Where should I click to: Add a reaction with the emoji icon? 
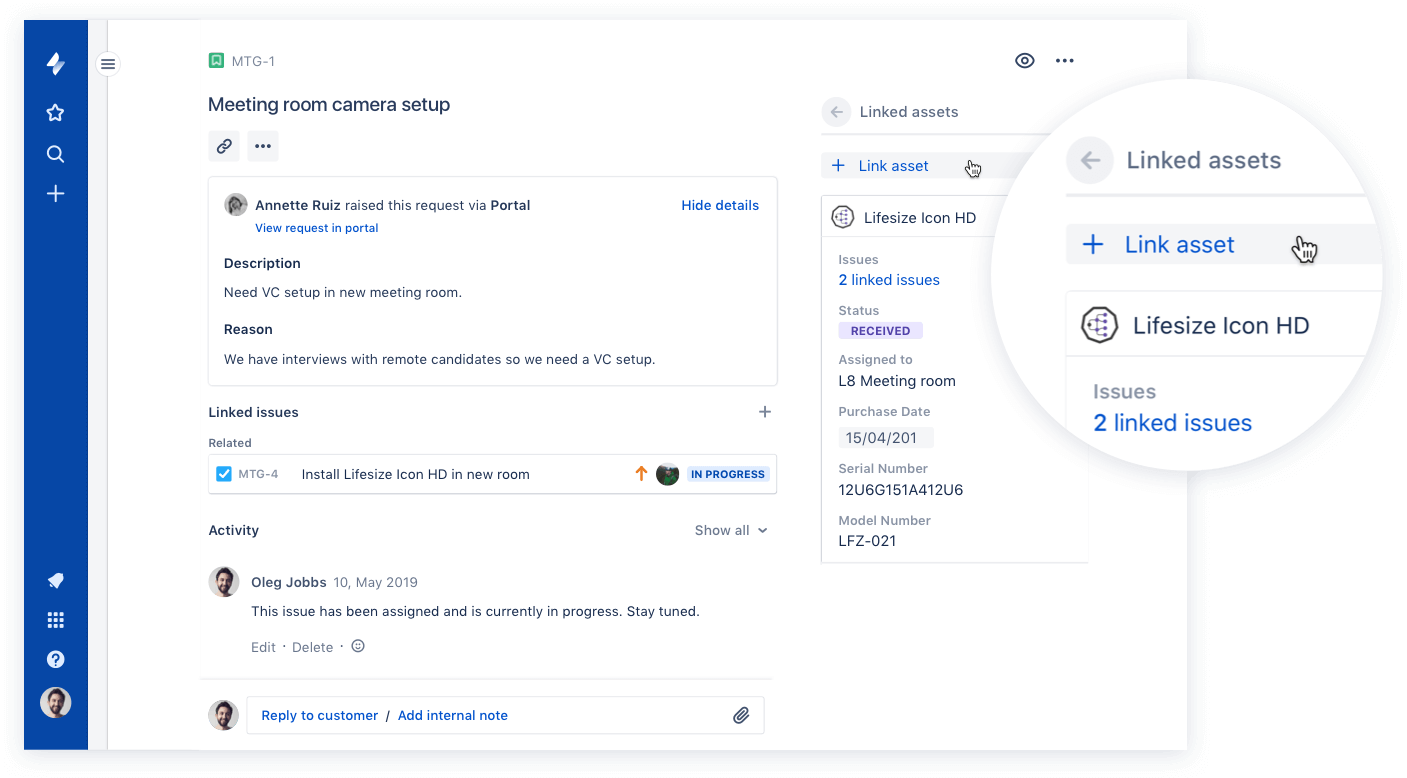357,646
